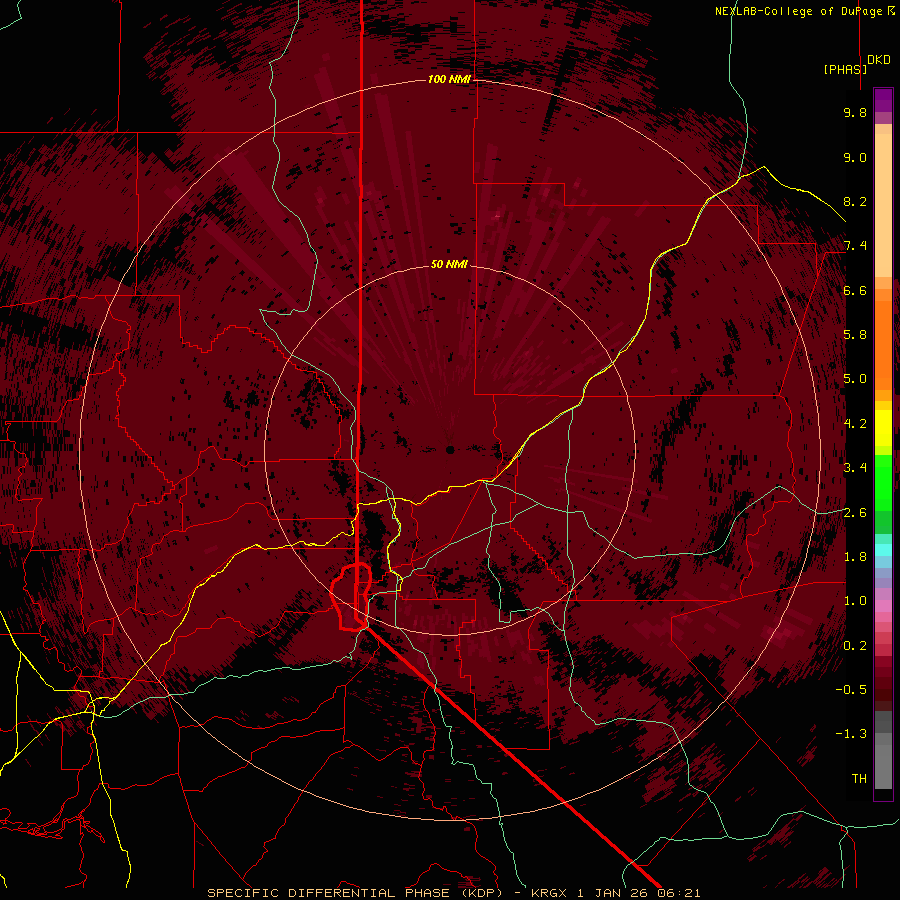Click the 8.2 value on the scale

(x=855, y=201)
